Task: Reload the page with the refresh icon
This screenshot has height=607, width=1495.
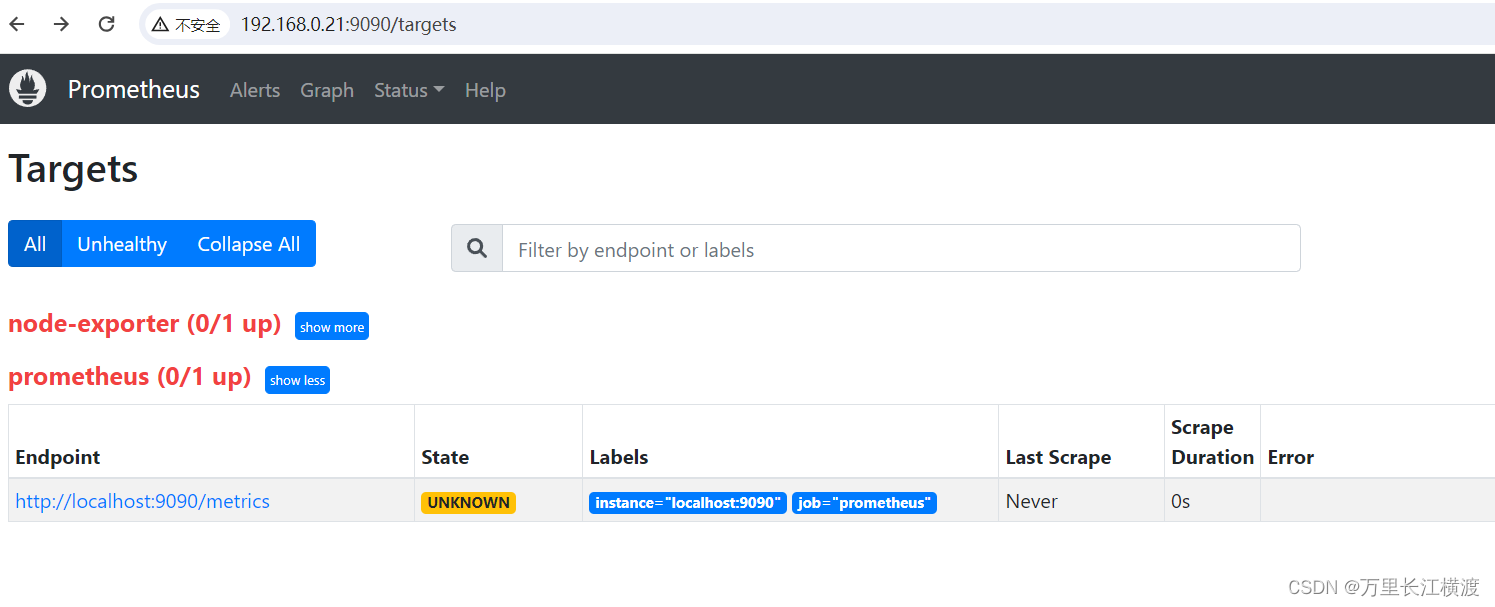Action: (x=107, y=24)
